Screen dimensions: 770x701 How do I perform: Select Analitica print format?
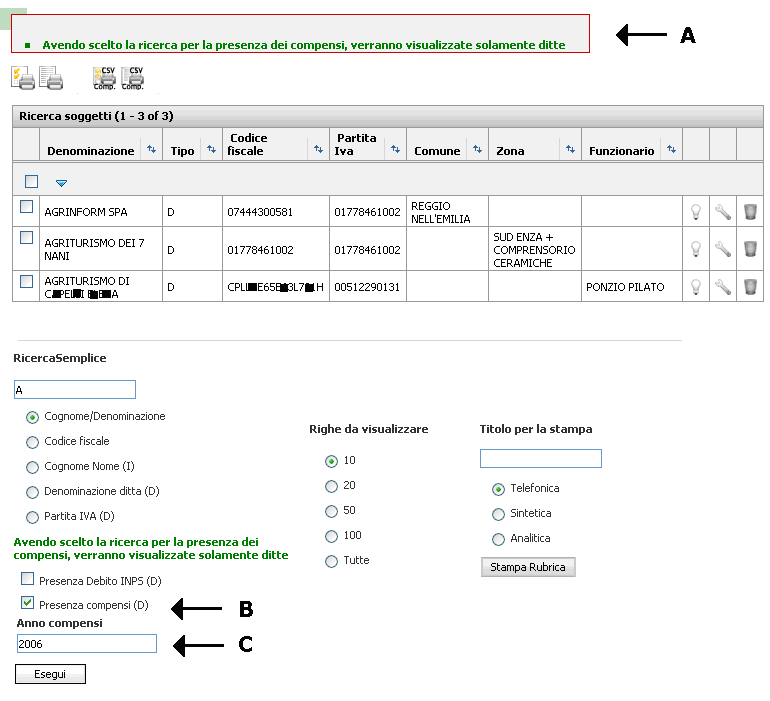pyautogui.click(x=498, y=539)
